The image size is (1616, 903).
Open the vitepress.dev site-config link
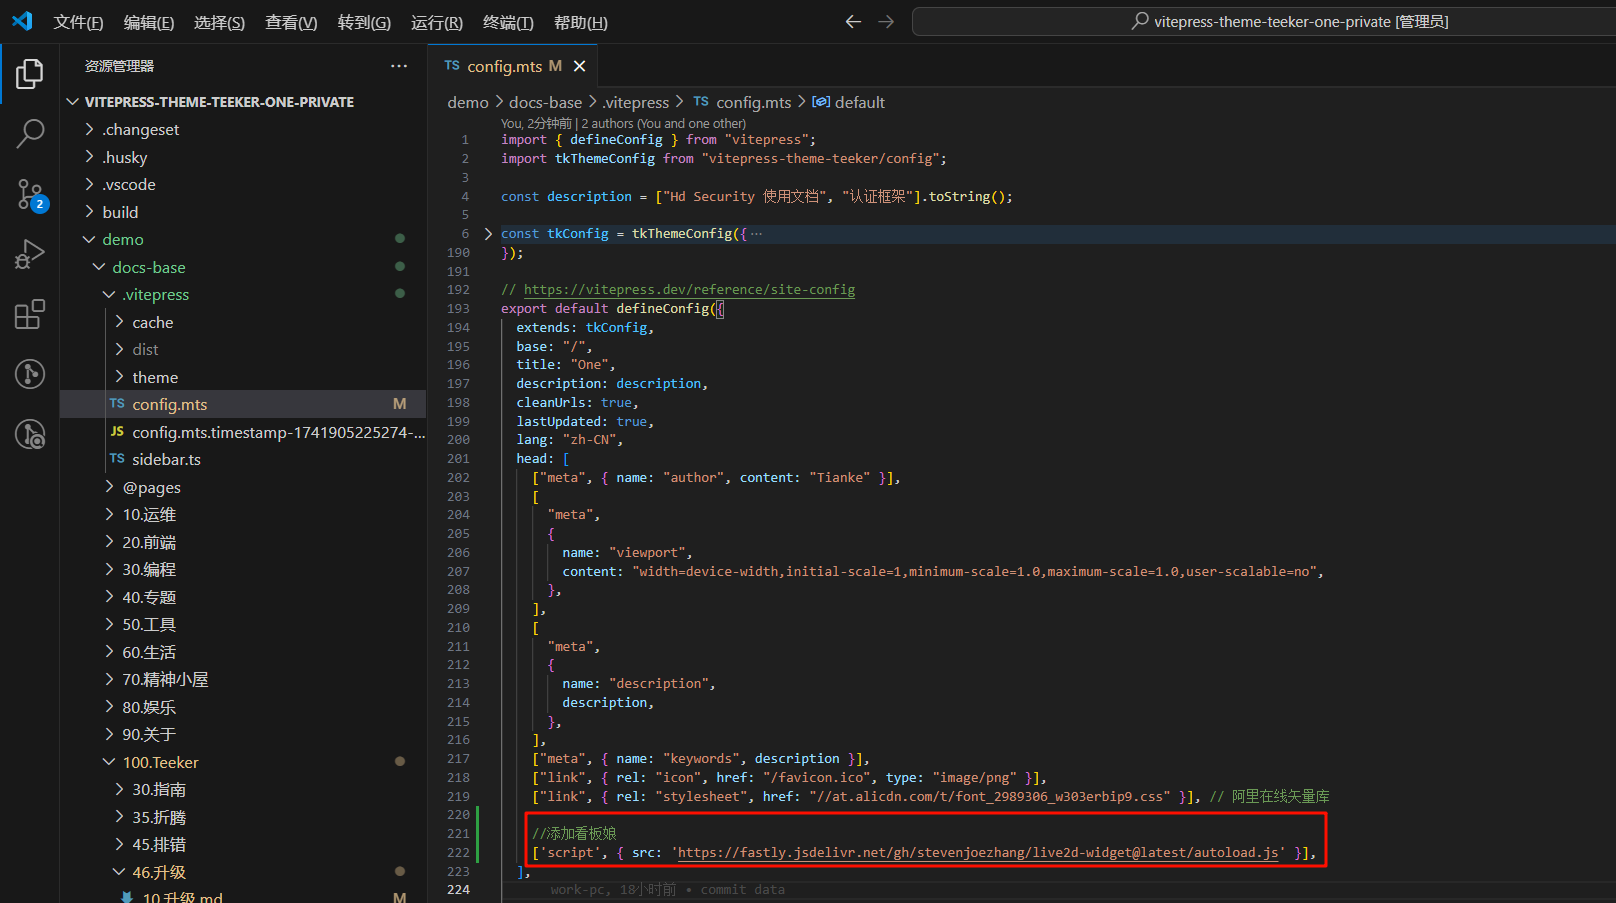coord(689,290)
